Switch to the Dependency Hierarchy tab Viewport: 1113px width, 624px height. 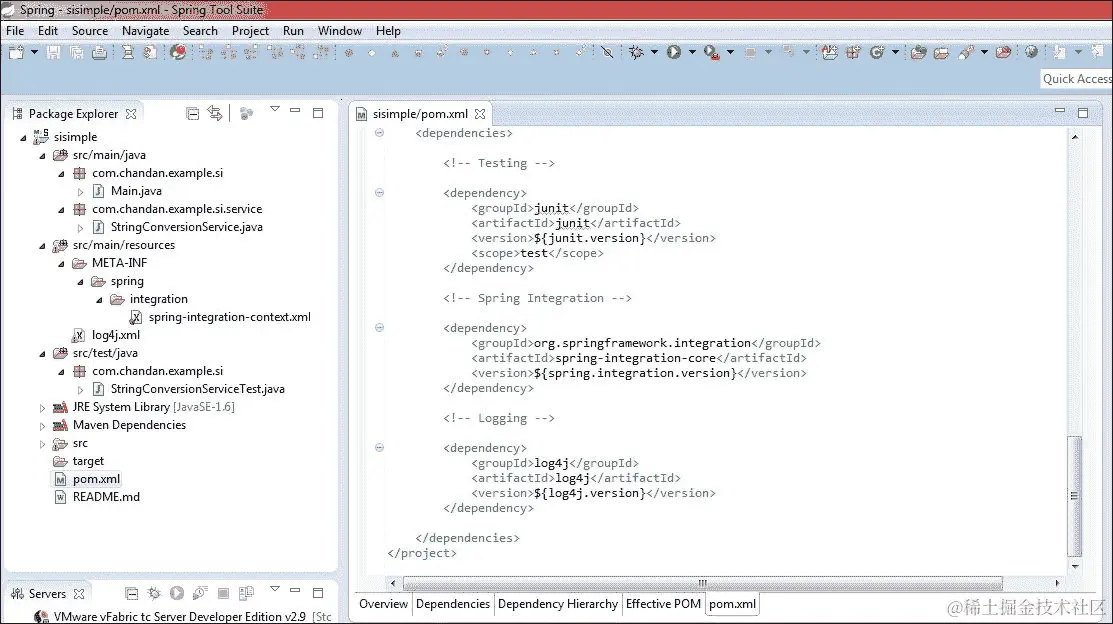[x=558, y=604]
